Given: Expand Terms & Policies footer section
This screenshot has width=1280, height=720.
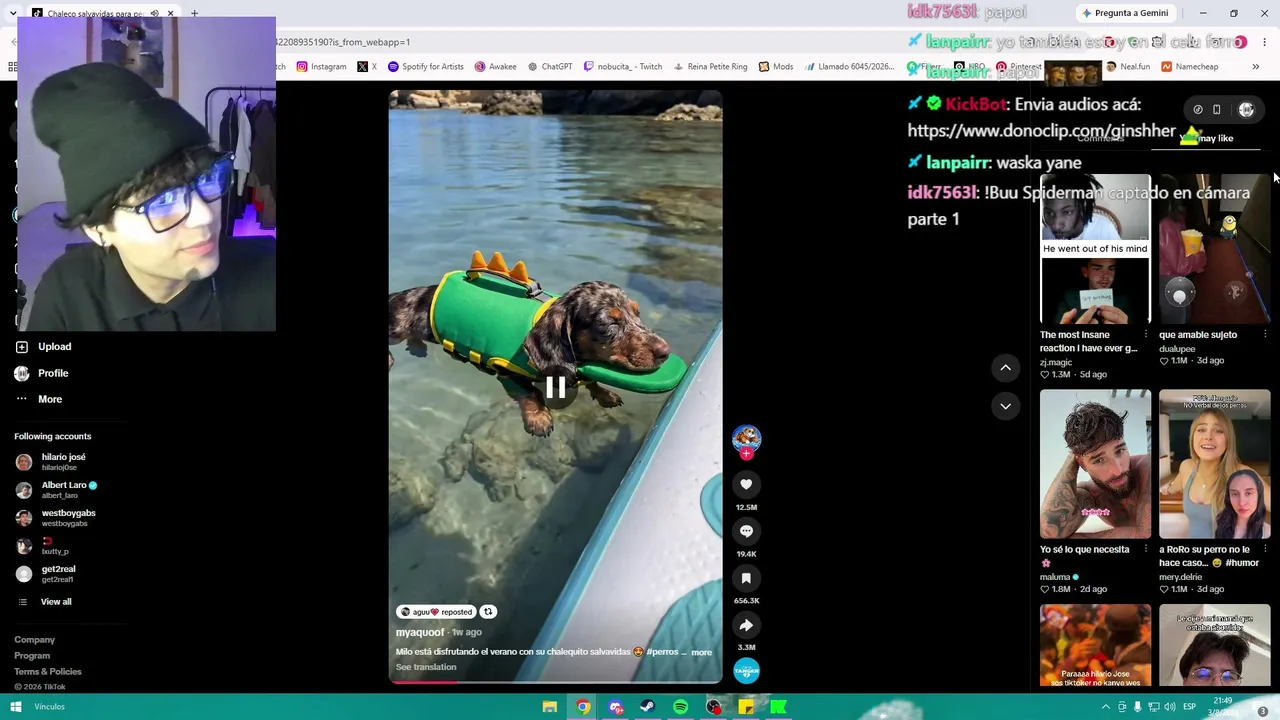Looking at the screenshot, I should tap(48, 672).
